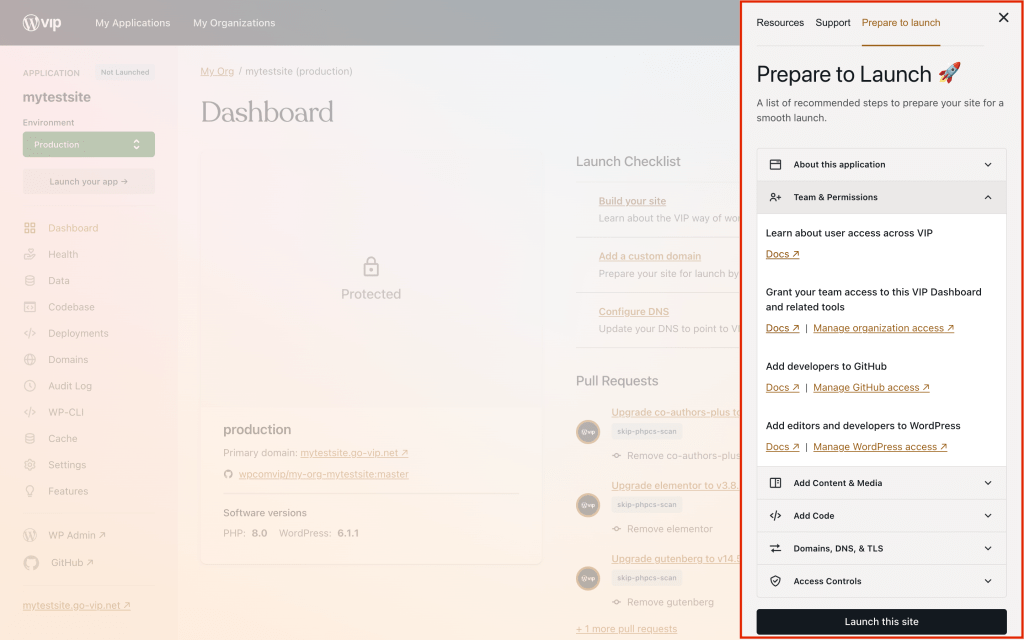The image size is (1024, 640).
Task: Open the Build your site checklist link
Action: click(632, 201)
